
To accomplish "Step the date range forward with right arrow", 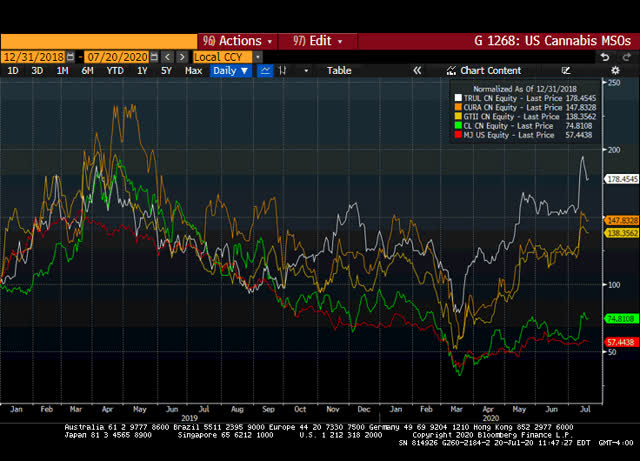I will (x=183, y=57).
